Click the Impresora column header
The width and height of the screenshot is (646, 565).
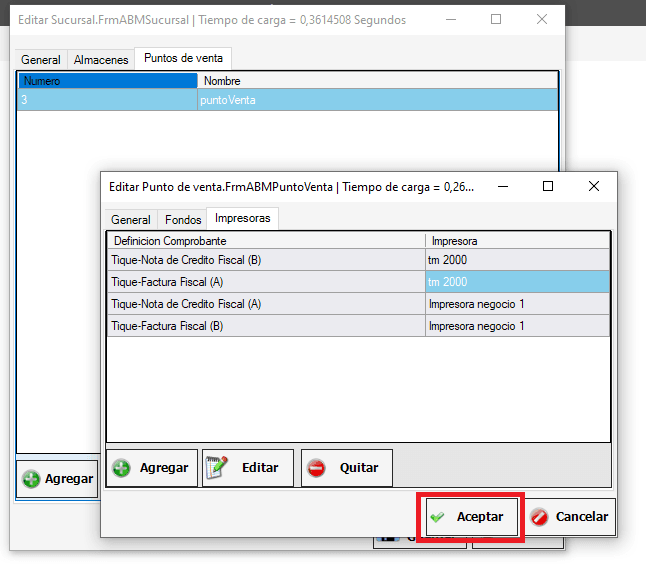click(x=517, y=241)
